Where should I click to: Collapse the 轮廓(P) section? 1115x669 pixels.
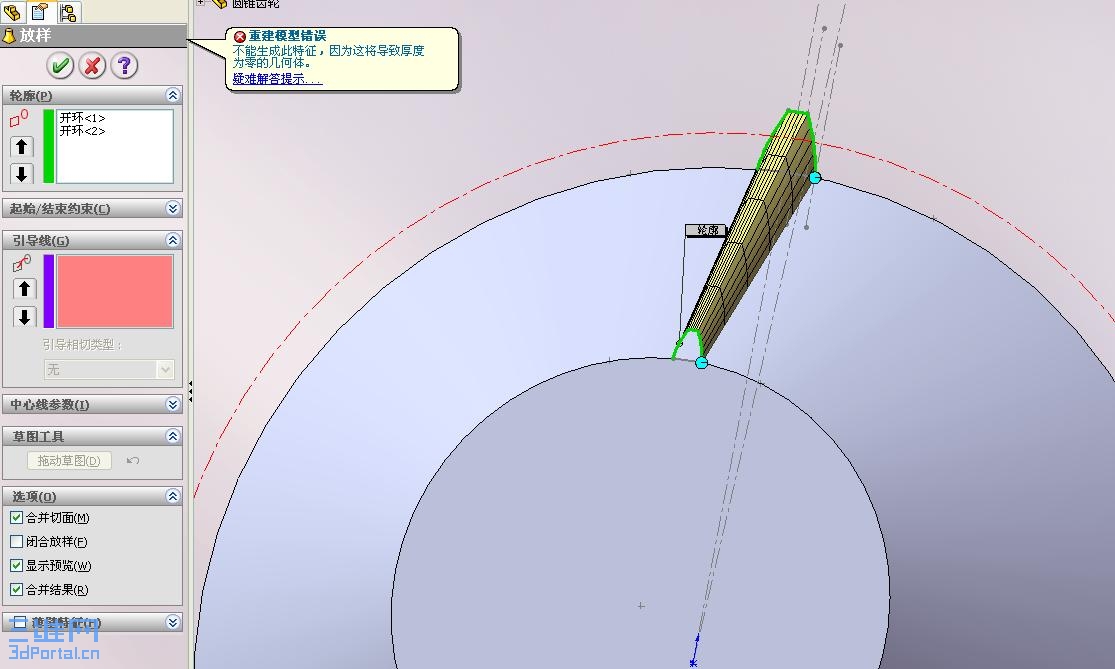(x=173, y=95)
